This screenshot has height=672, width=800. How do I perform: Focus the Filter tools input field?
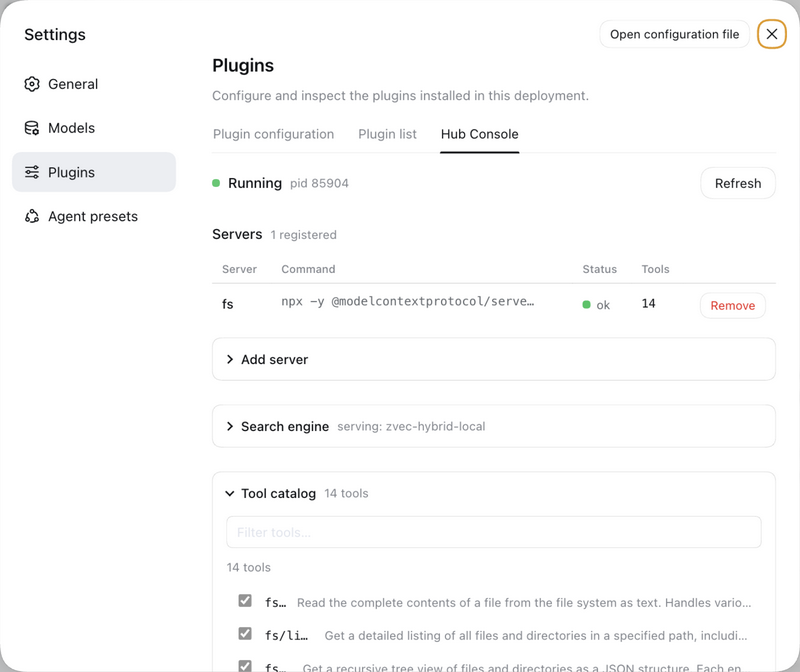[x=494, y=532]
